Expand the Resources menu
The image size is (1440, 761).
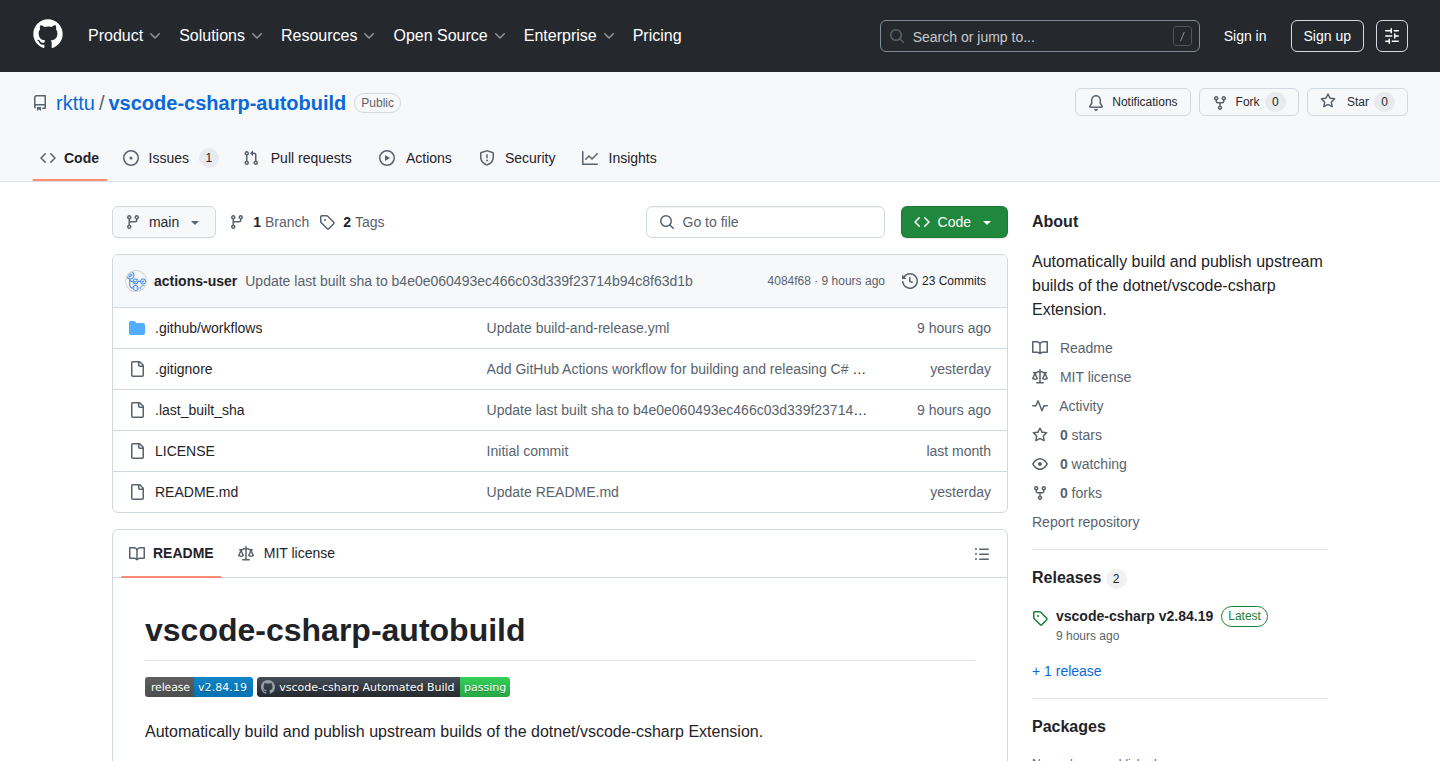328,36
